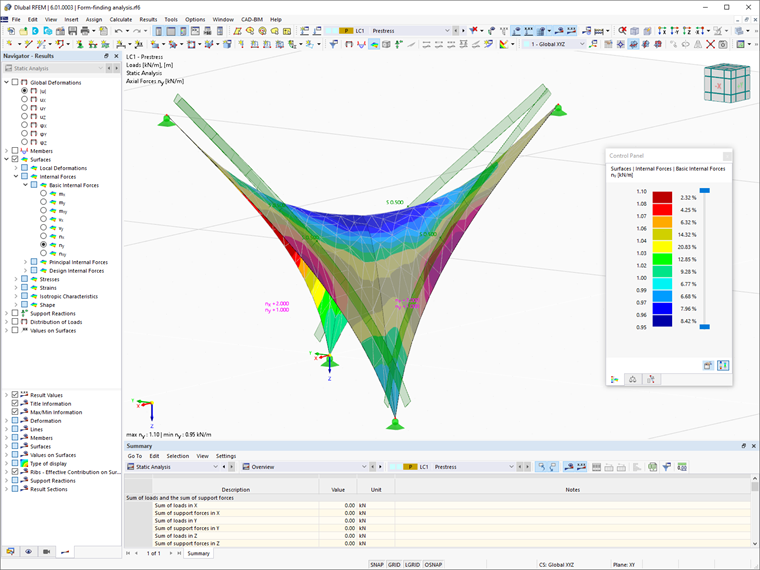Open the Go To menu in Summary panel

[x=134, y=456]
